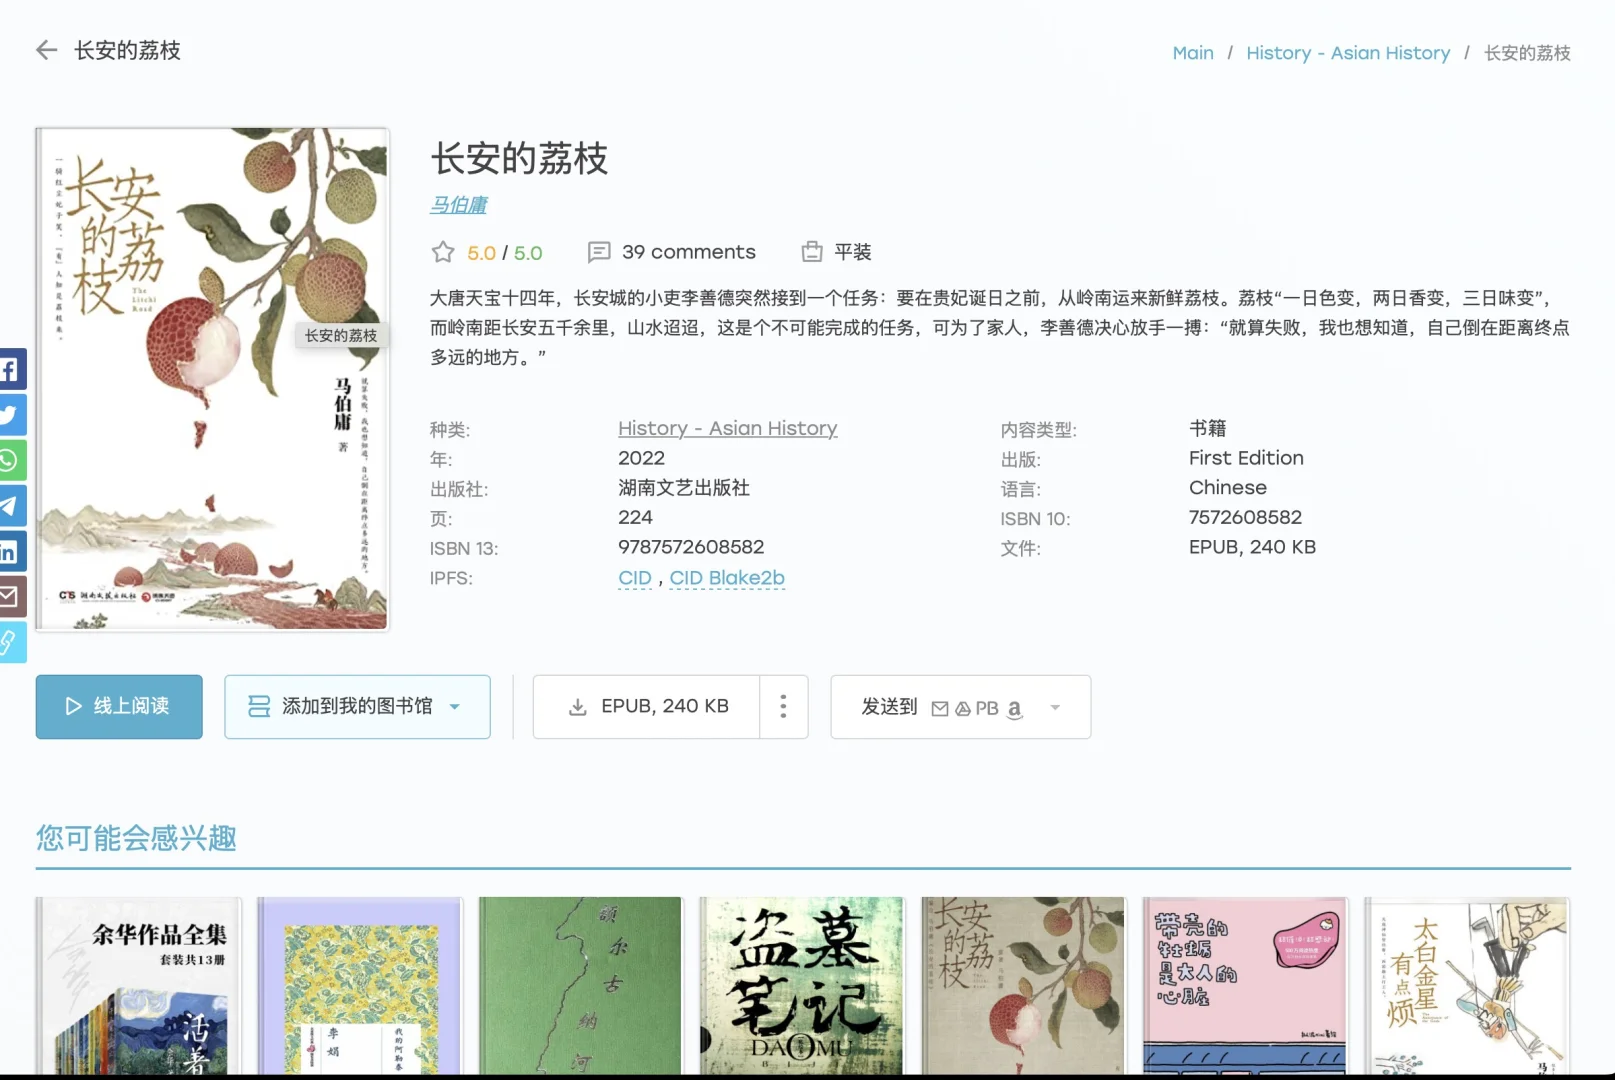1615x1080 pixels.
Task: Share the book on Facebook
Action: click(11, 370)
